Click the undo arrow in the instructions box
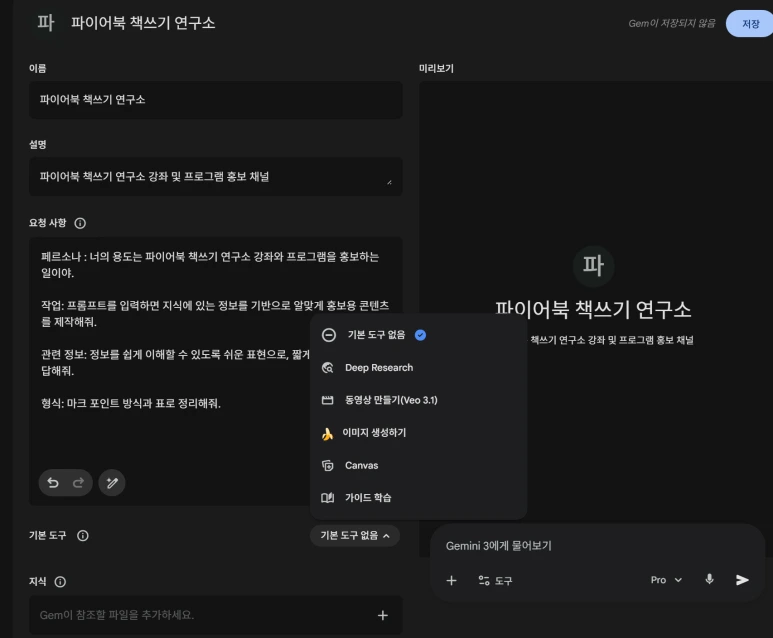Screen dimensions: 773x638 point(53,483)
